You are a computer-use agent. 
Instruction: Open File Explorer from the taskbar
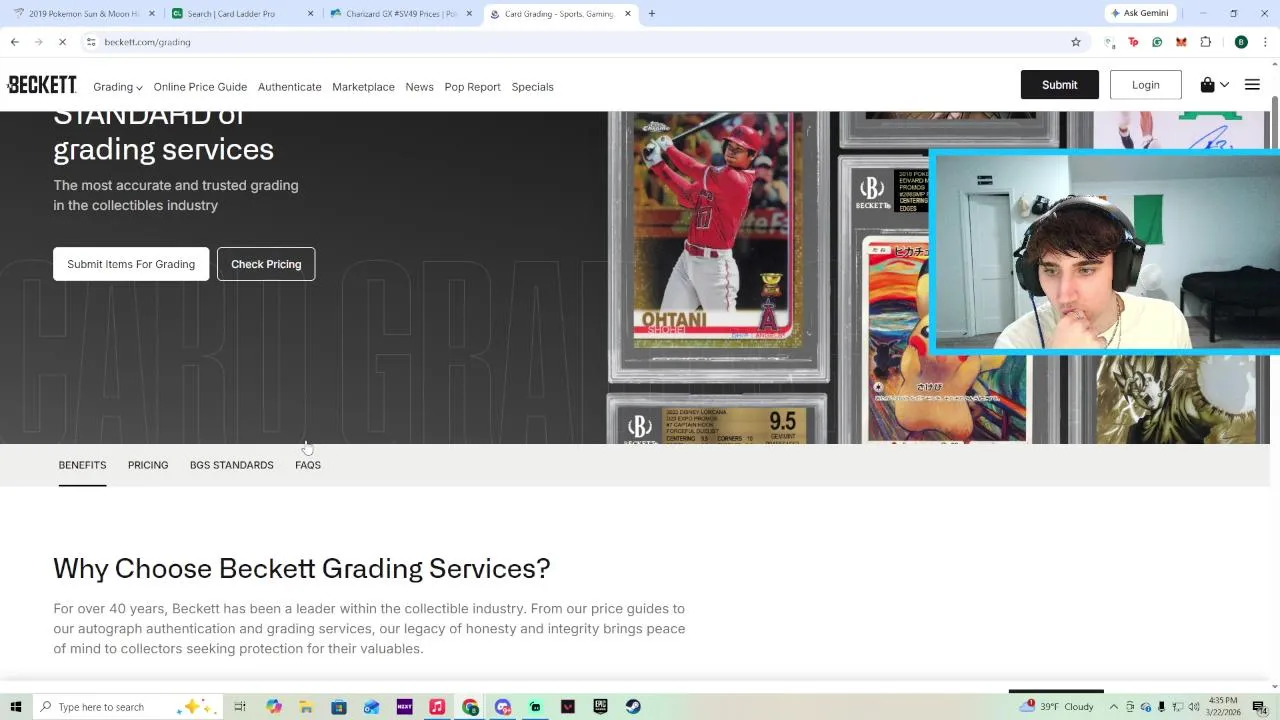[306, 707]
